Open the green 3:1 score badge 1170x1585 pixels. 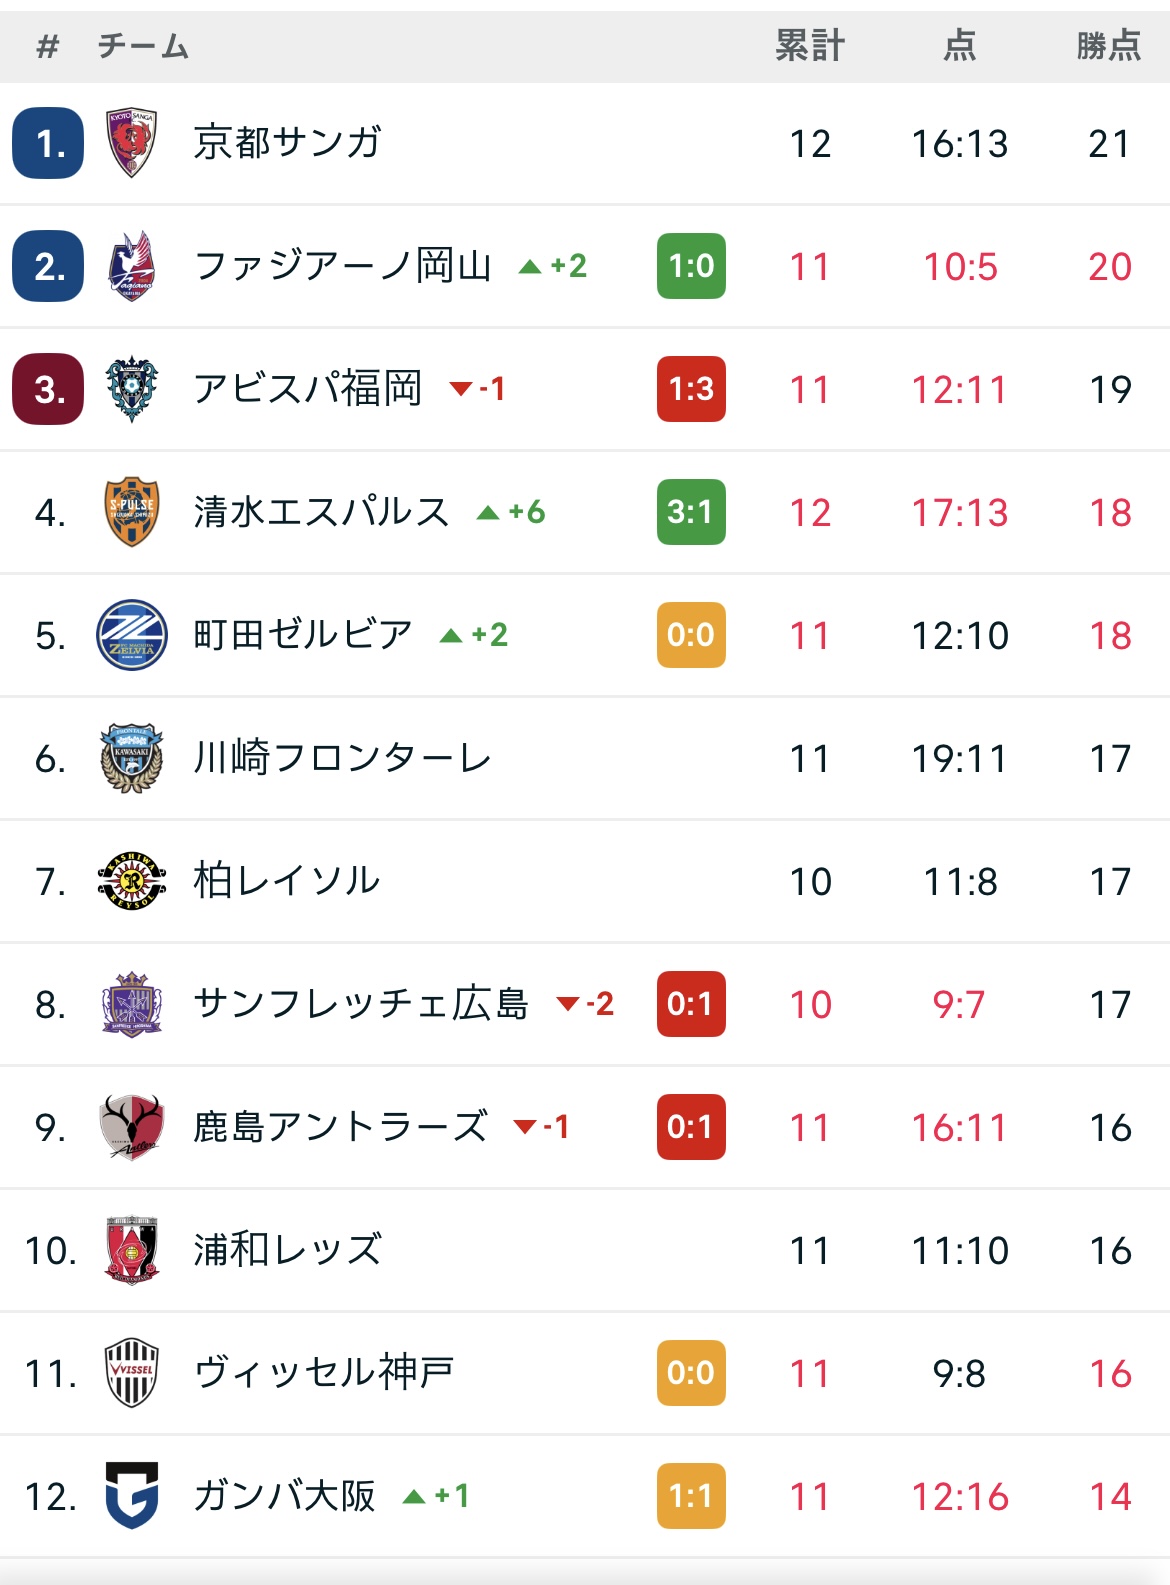click(691, 512)
